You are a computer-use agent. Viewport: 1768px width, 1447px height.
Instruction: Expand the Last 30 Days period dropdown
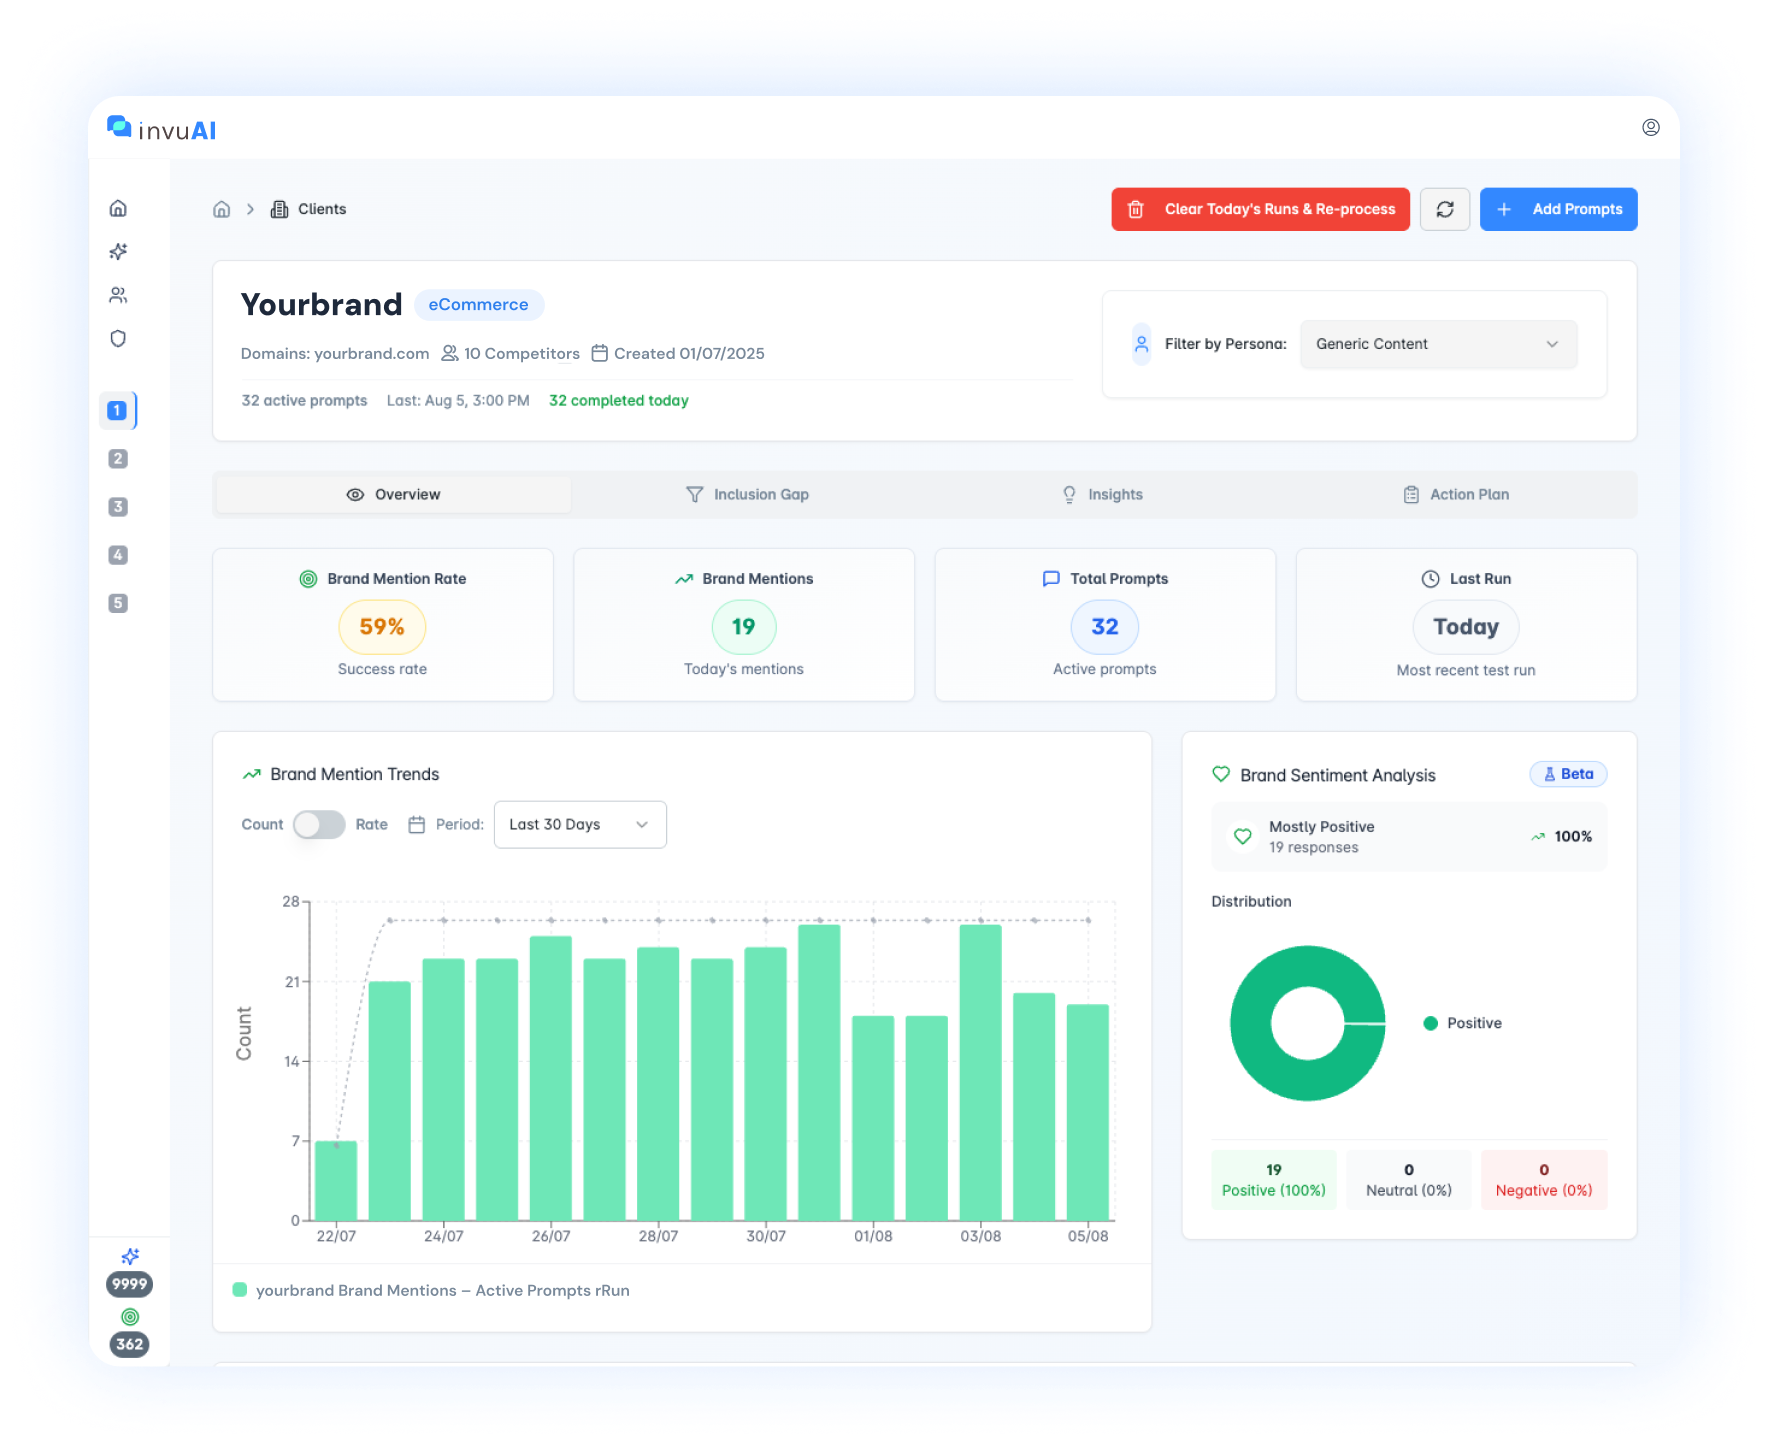coord(579,825)
